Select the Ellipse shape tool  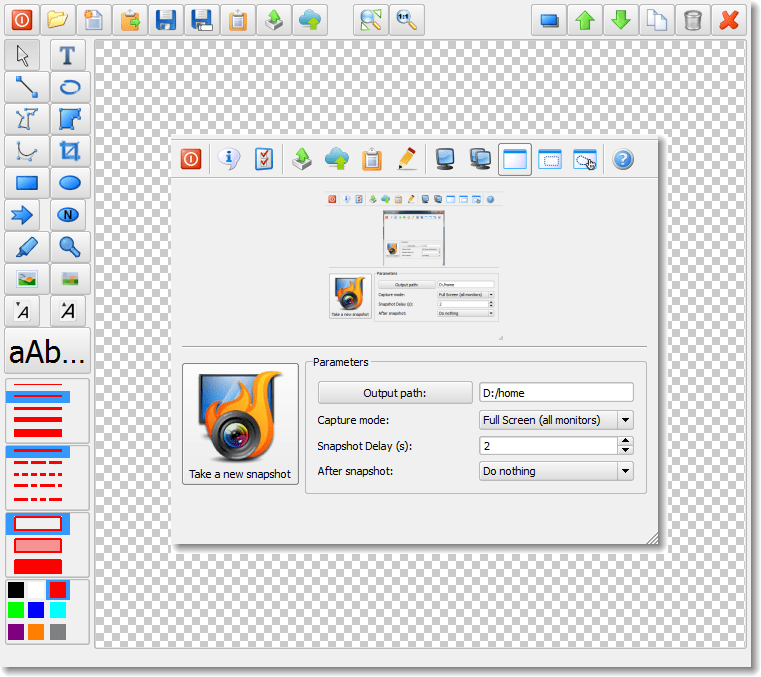[69, 183]
